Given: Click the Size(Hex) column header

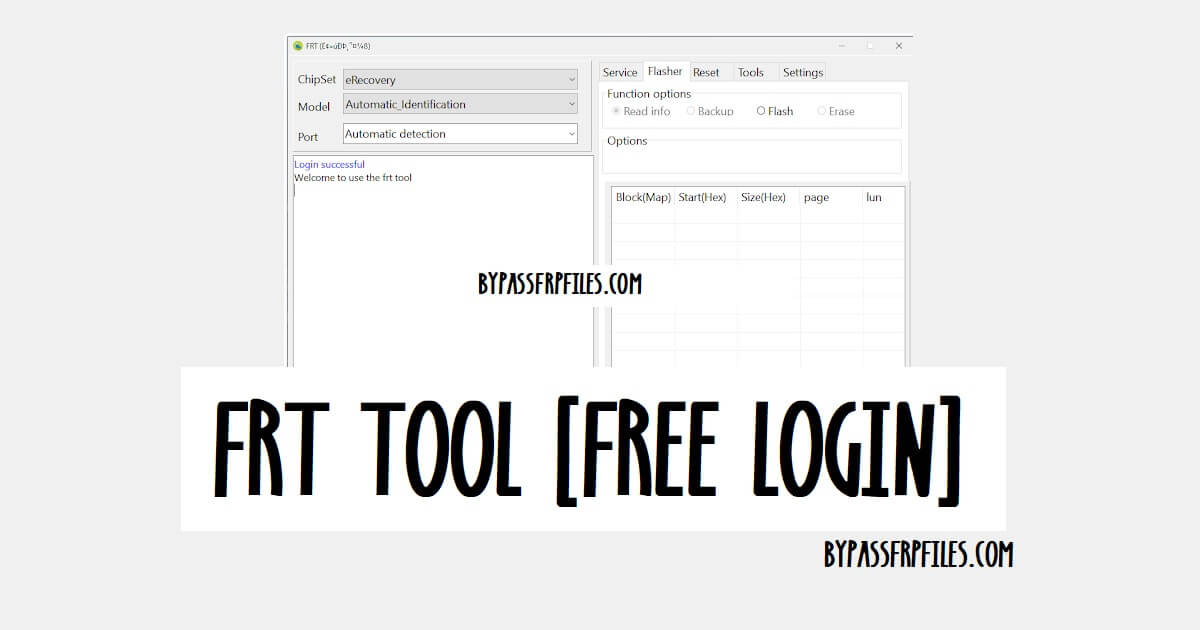Looking at the screenshot, I should [764, 197].
